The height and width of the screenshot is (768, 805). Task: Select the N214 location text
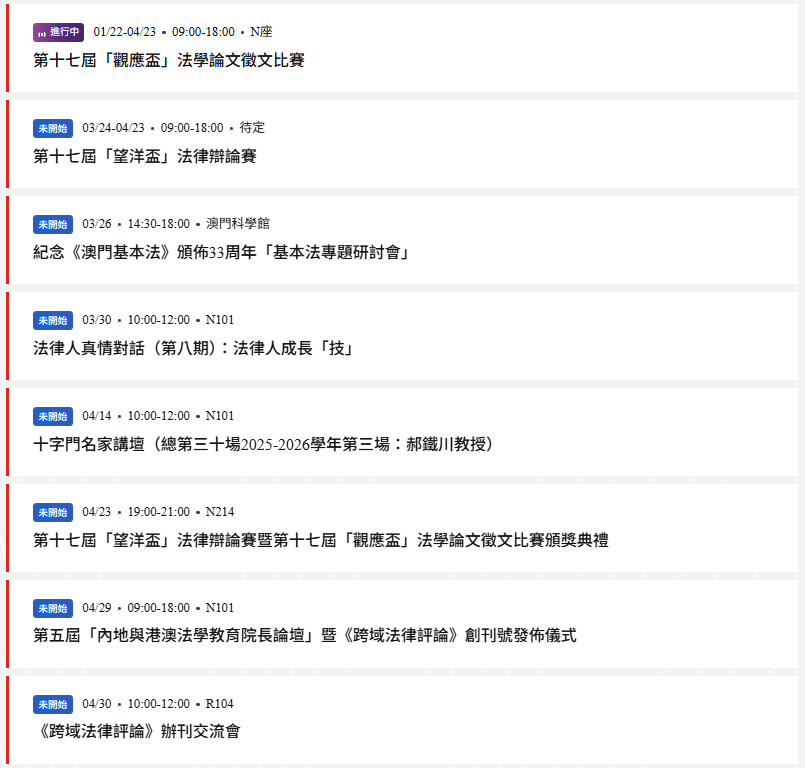pyautogui.click(x=220, y=512)
